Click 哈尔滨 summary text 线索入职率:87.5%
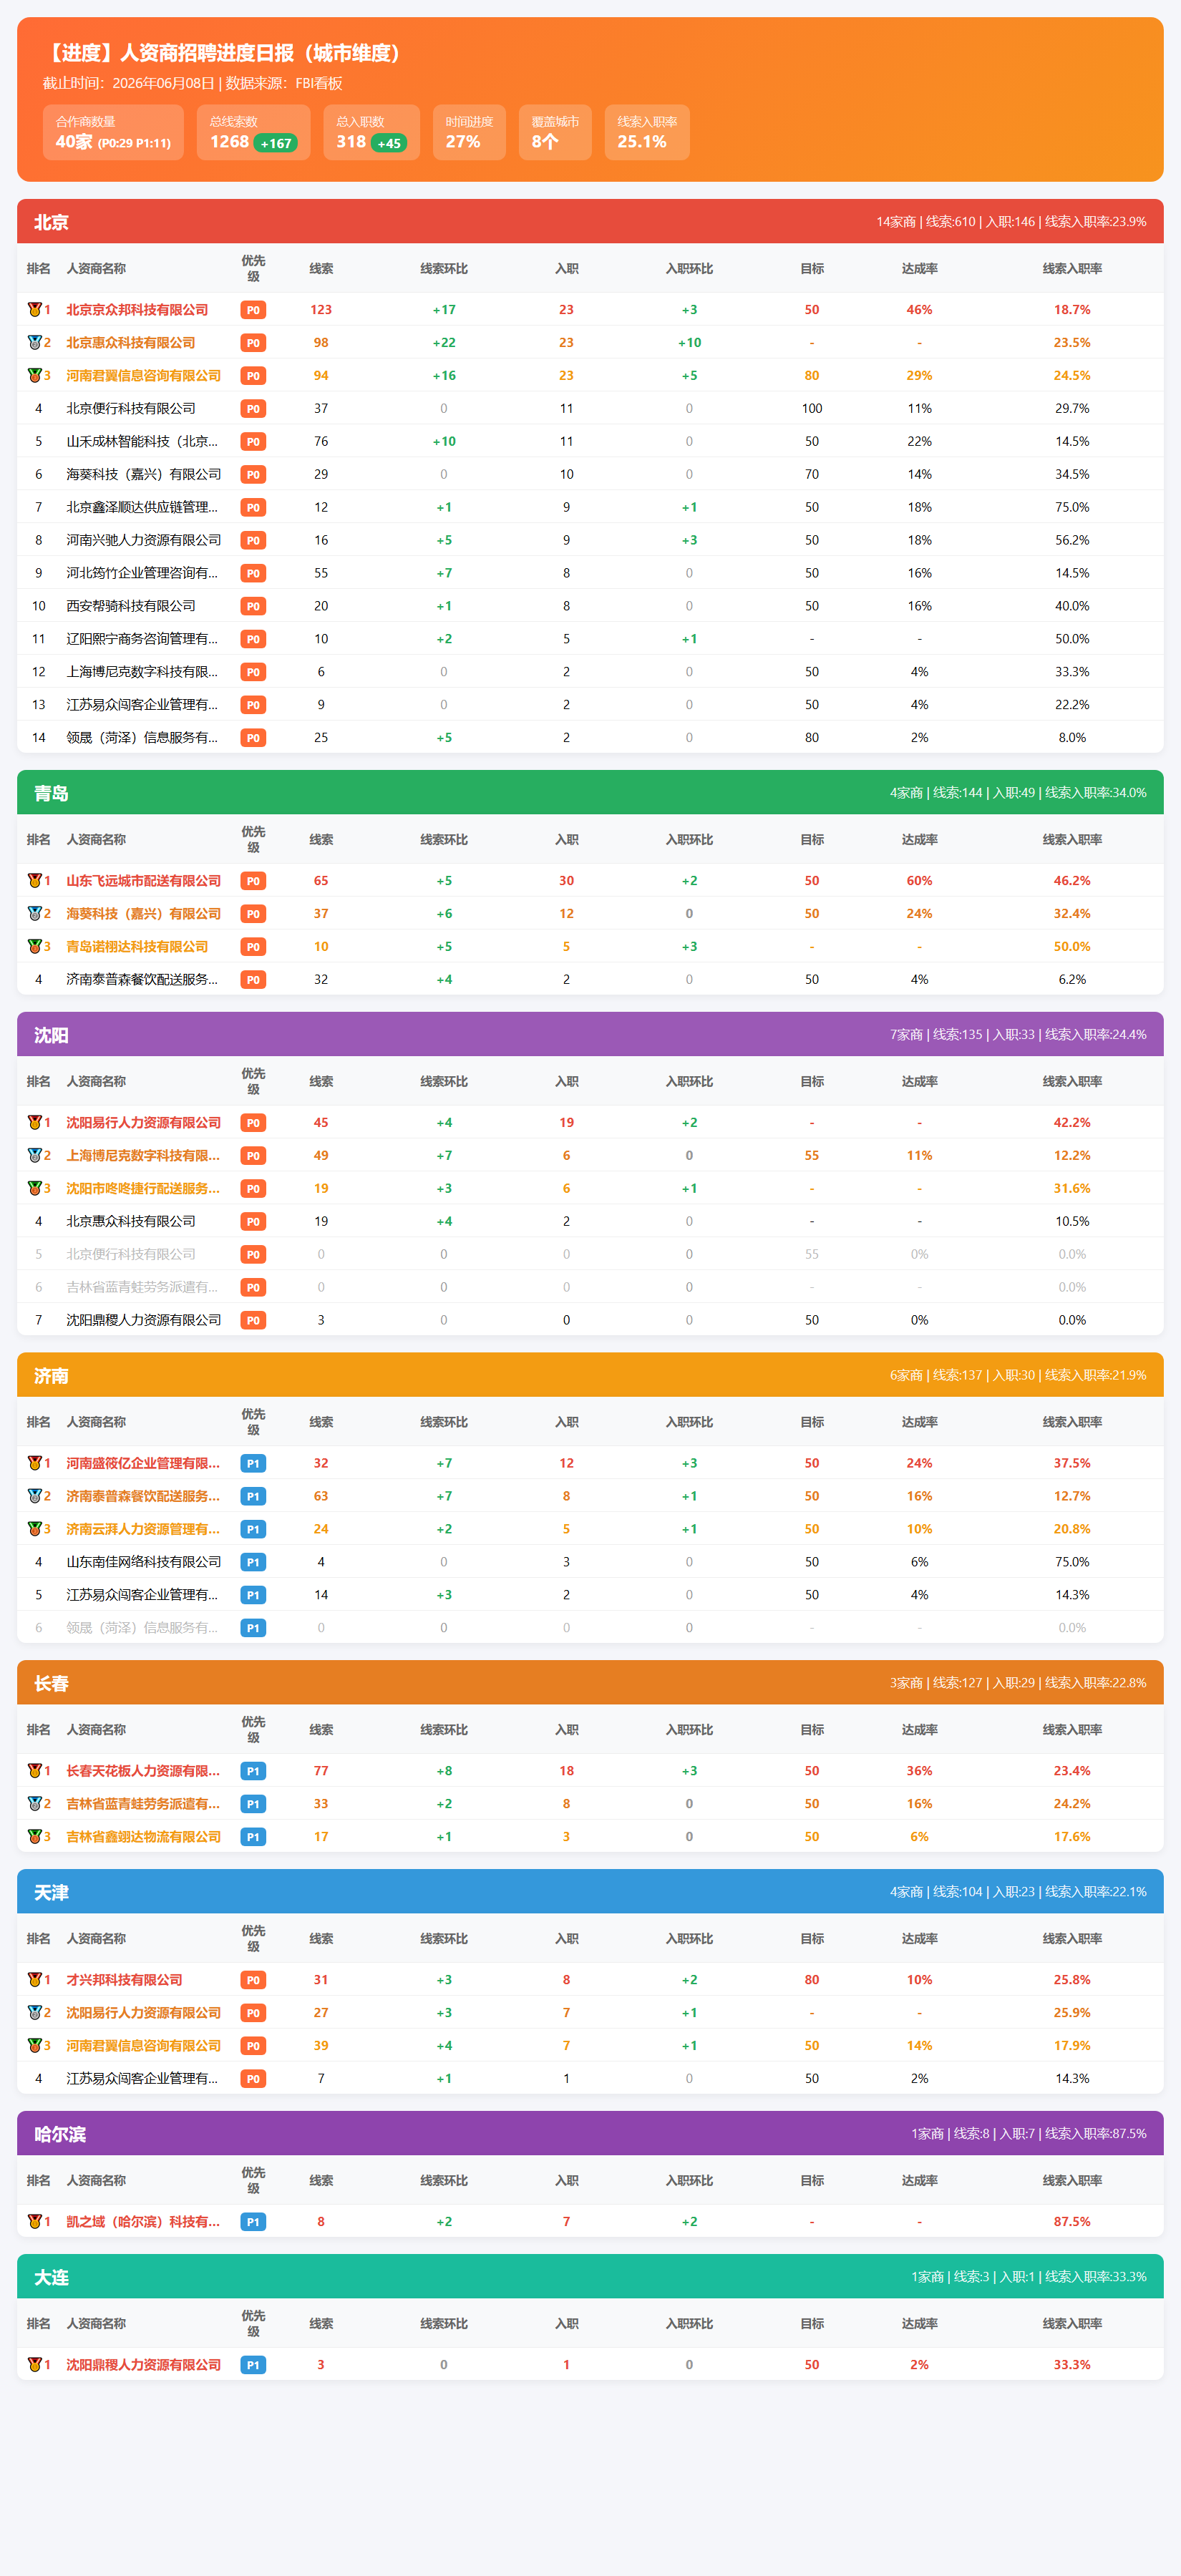Viewport: 1181px width, 2576px height. [x=1096, y=2134]
